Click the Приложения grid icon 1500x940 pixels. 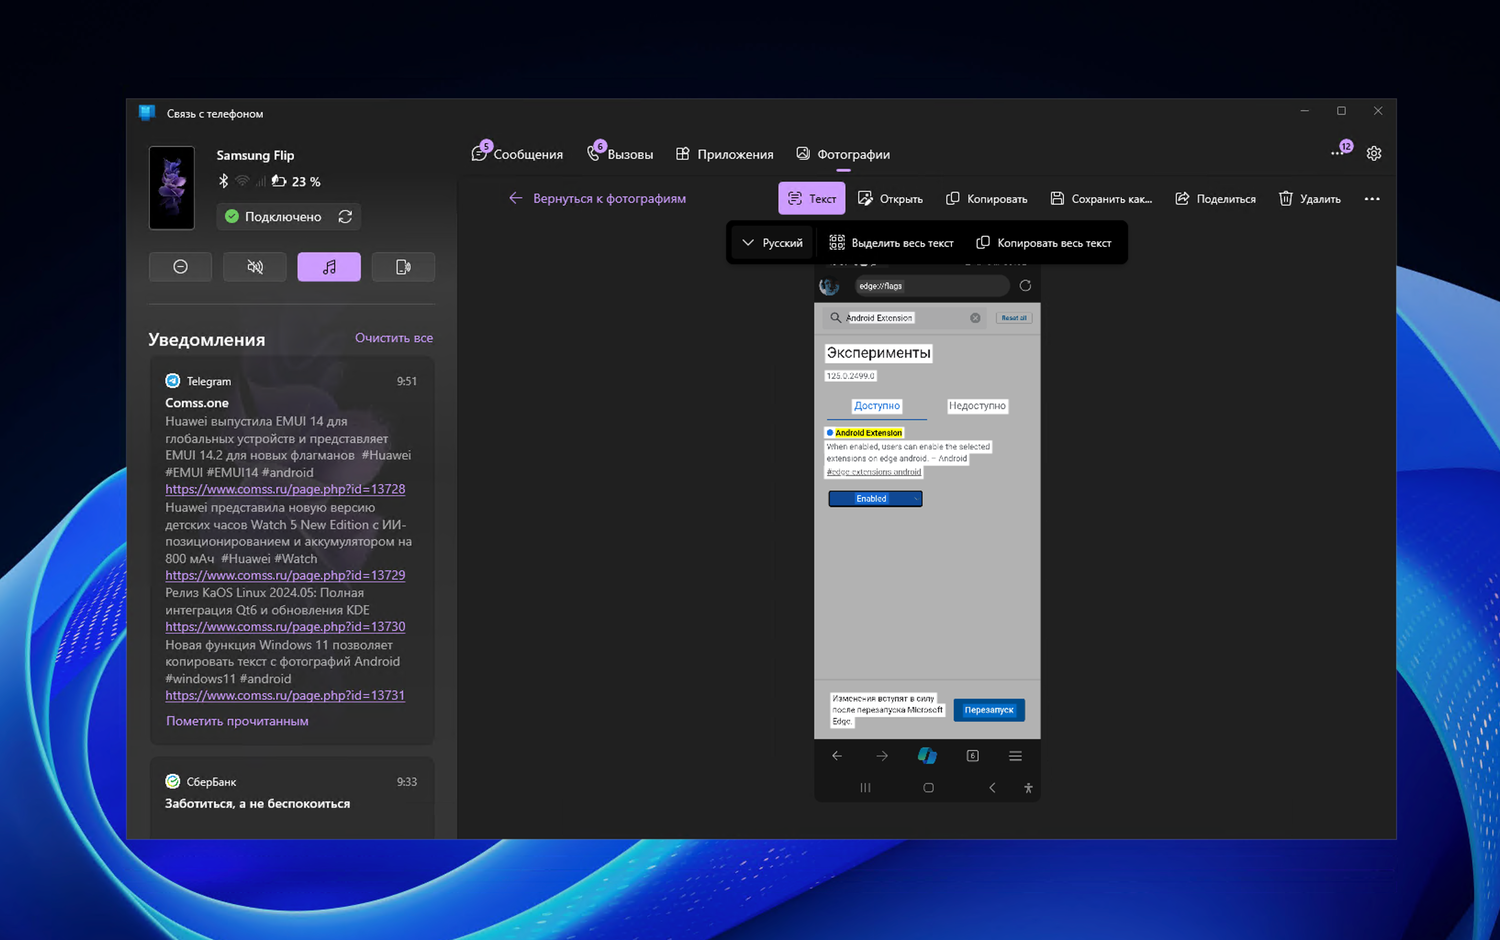pos(683,153)
